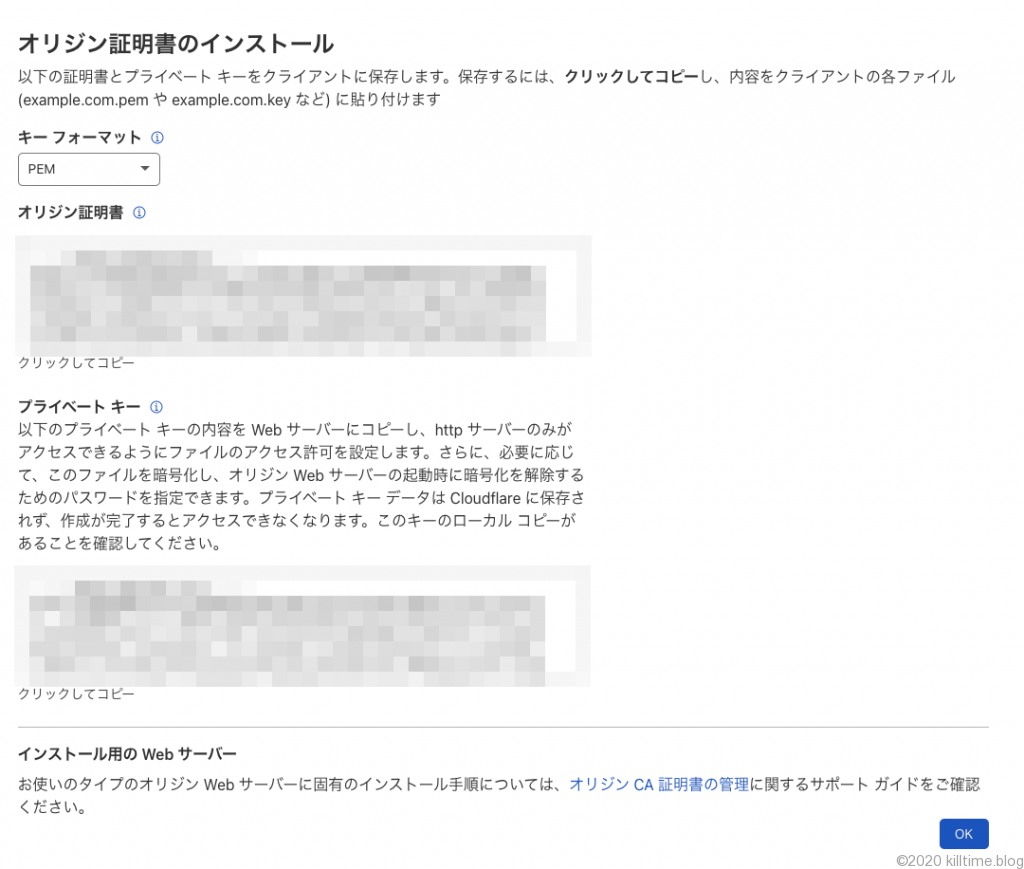Click the オリジン証明書 section label

pyautogui.click(x=70, y=213)
